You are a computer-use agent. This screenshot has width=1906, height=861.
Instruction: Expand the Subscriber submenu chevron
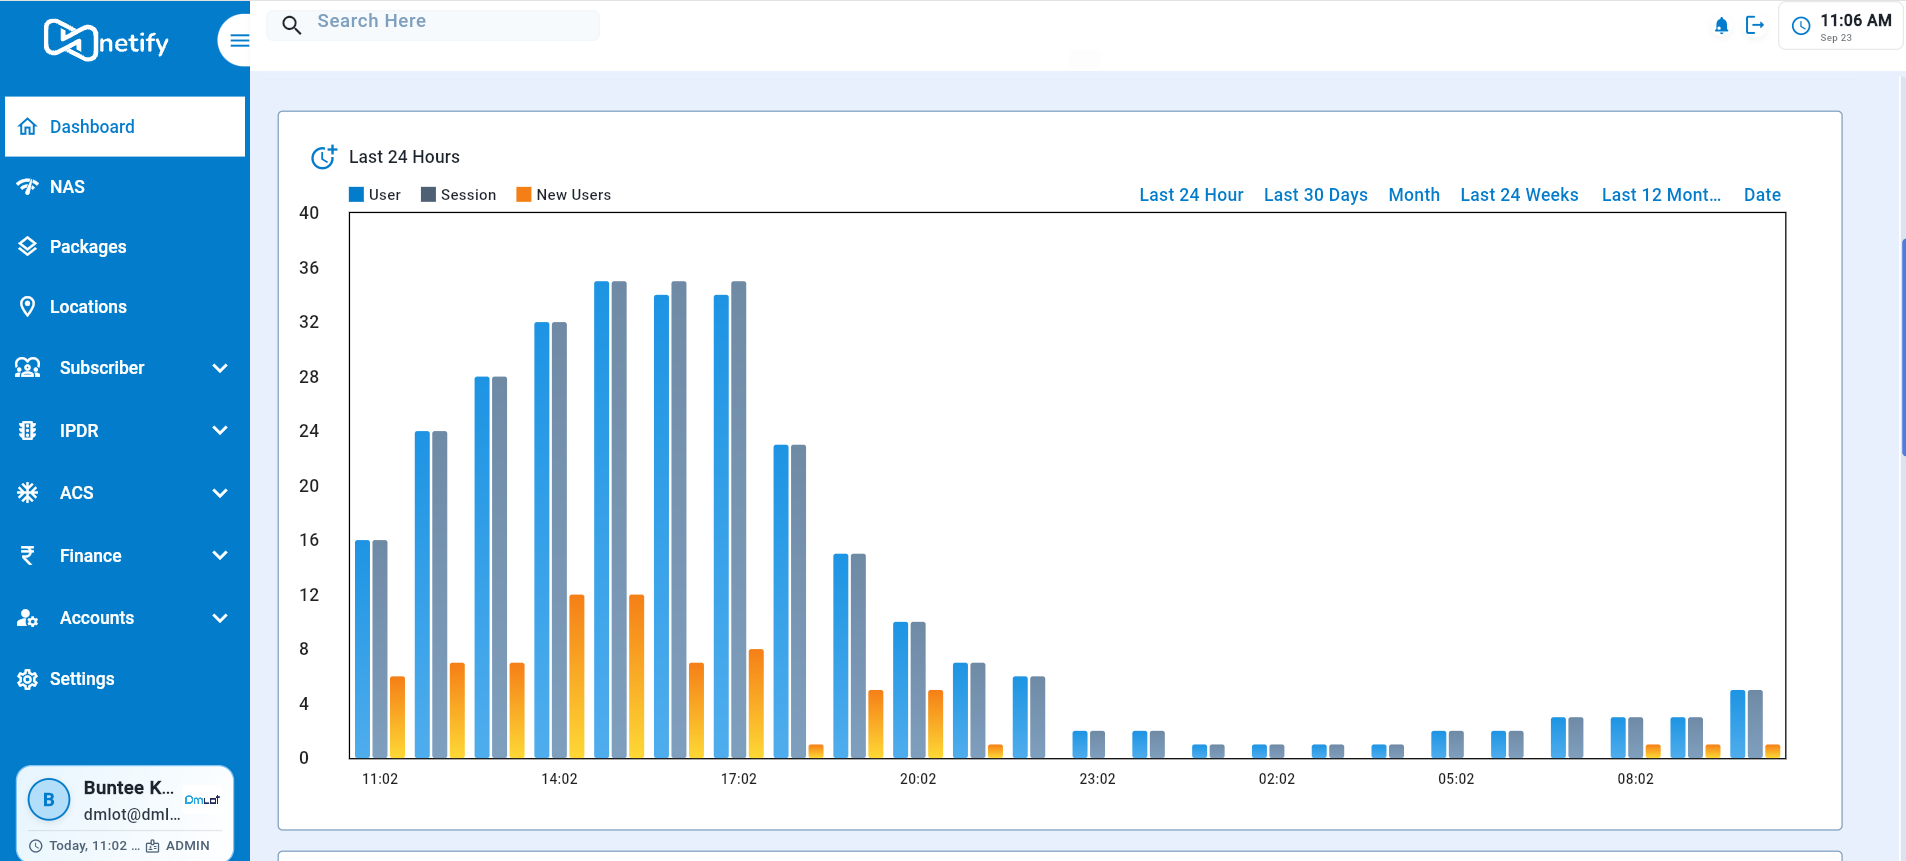coord(220,368)
